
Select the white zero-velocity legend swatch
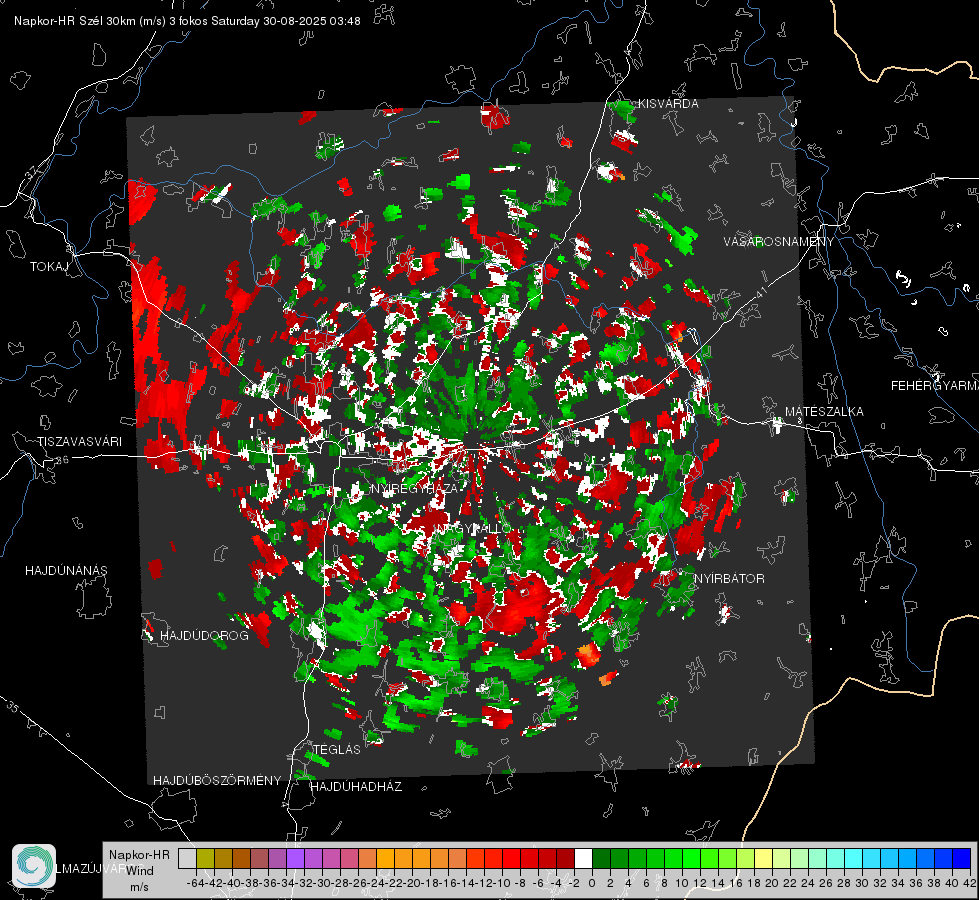tap(583, 858)
